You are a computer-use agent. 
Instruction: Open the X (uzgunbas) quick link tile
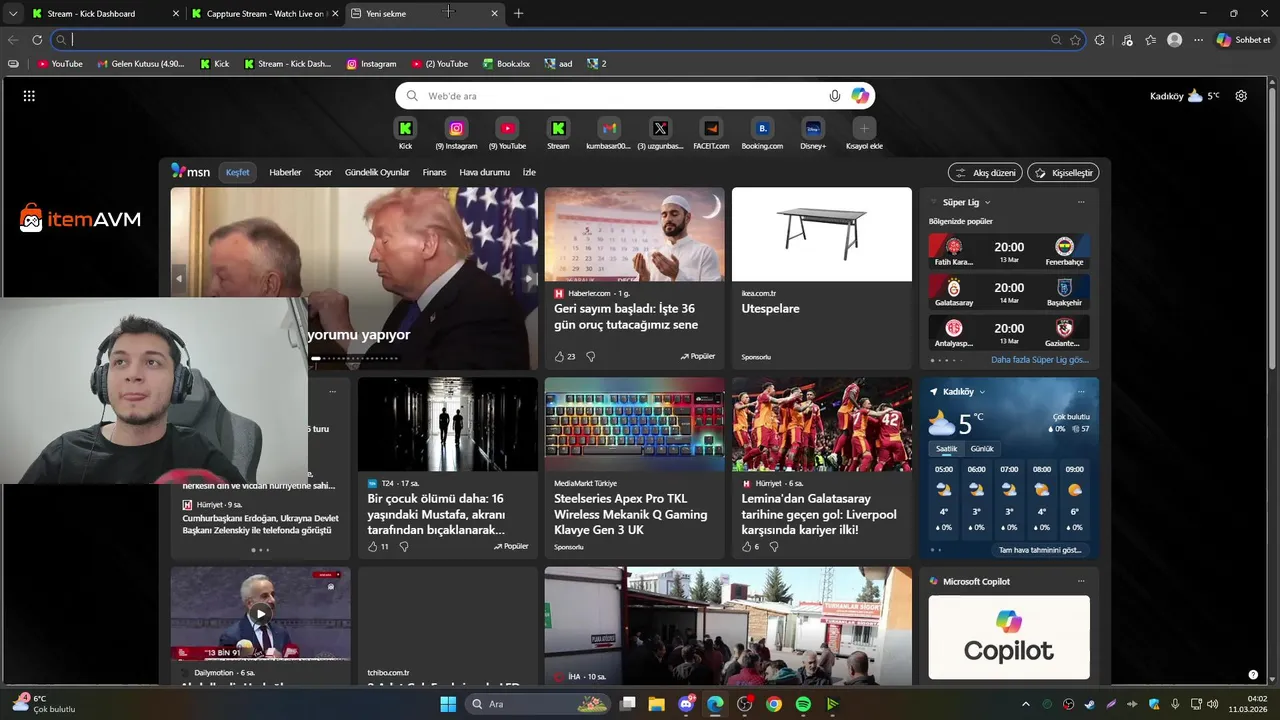coord(660,128)
